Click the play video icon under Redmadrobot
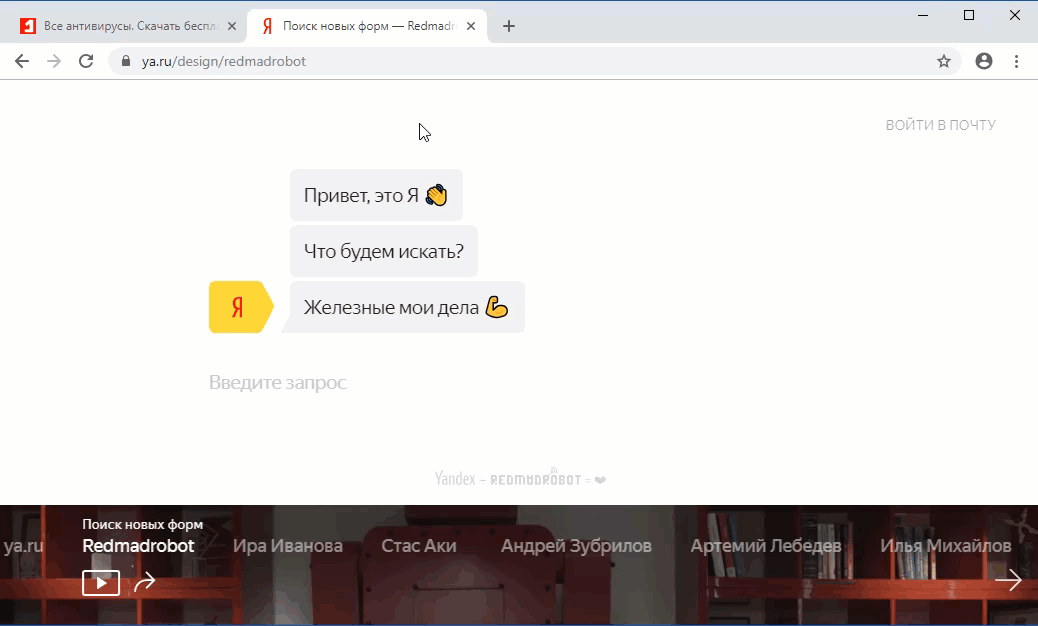The height and width of the screenshot is (626, 1038). (x=100, y=582)
